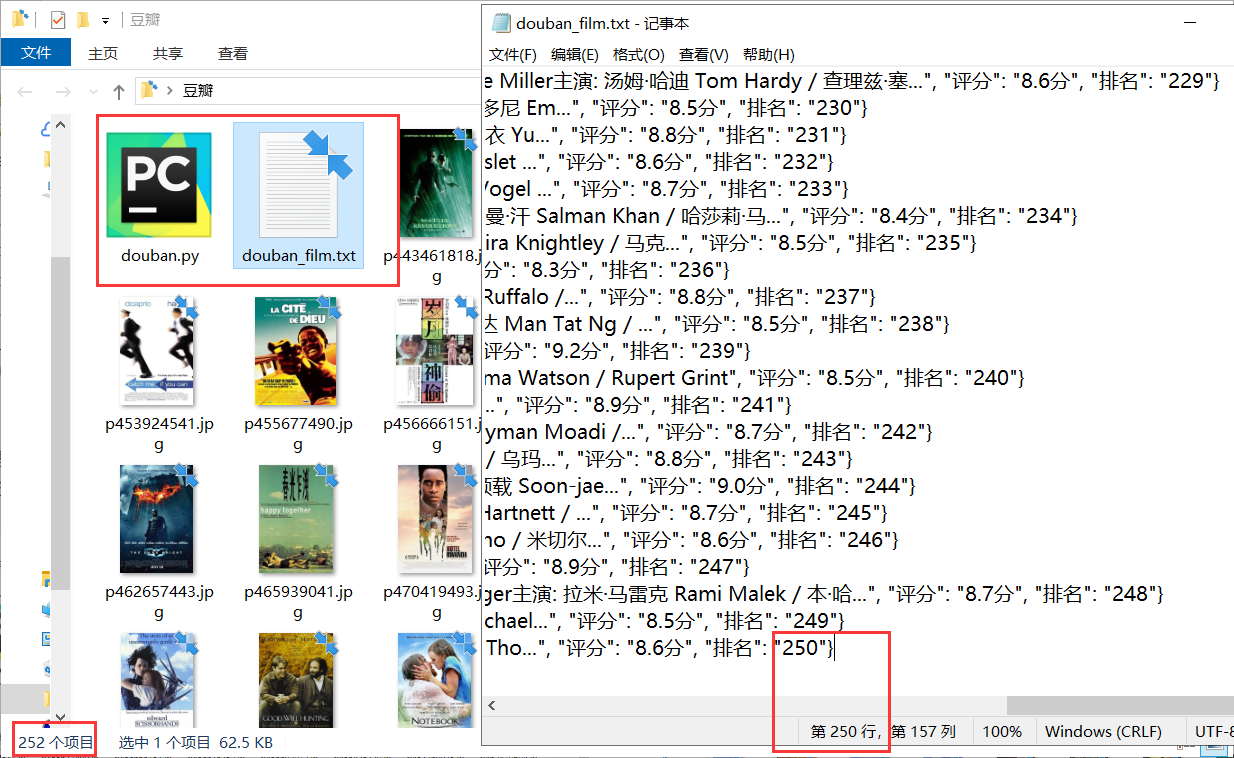Switch to the 共享 ribbon tab
Viewport: 1234px width, 758px height.
[168, 54]
